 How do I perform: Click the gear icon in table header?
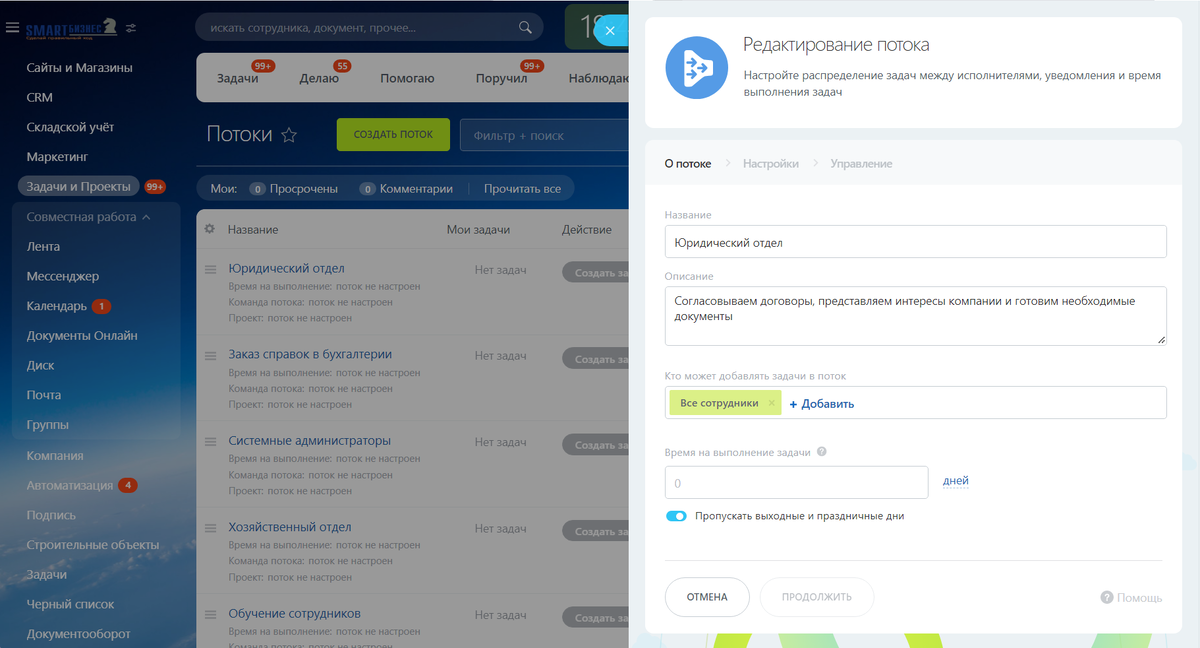tap(210, 229)
